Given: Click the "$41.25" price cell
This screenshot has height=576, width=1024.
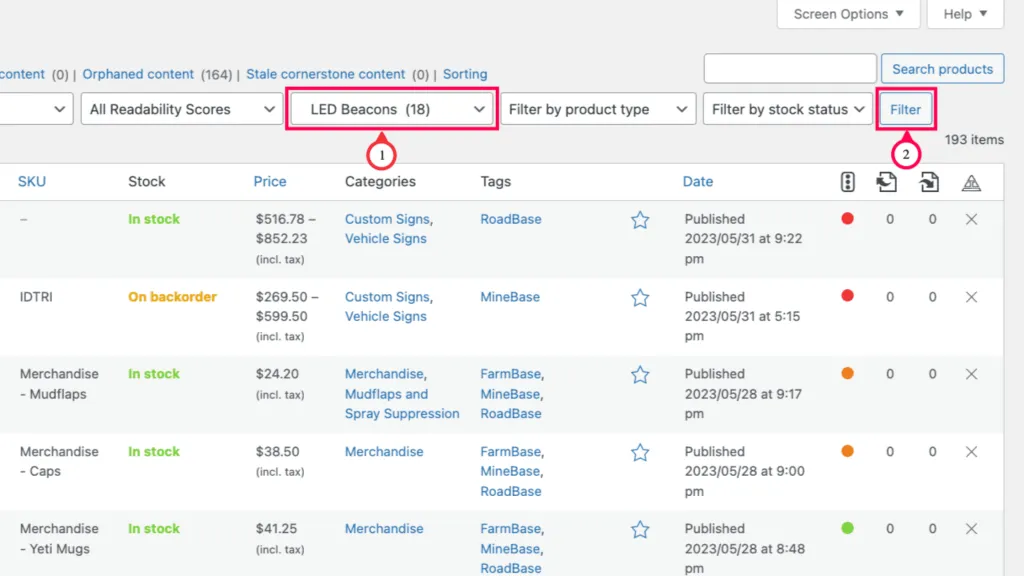Looking at the screenshot, I should coord(276,528).
